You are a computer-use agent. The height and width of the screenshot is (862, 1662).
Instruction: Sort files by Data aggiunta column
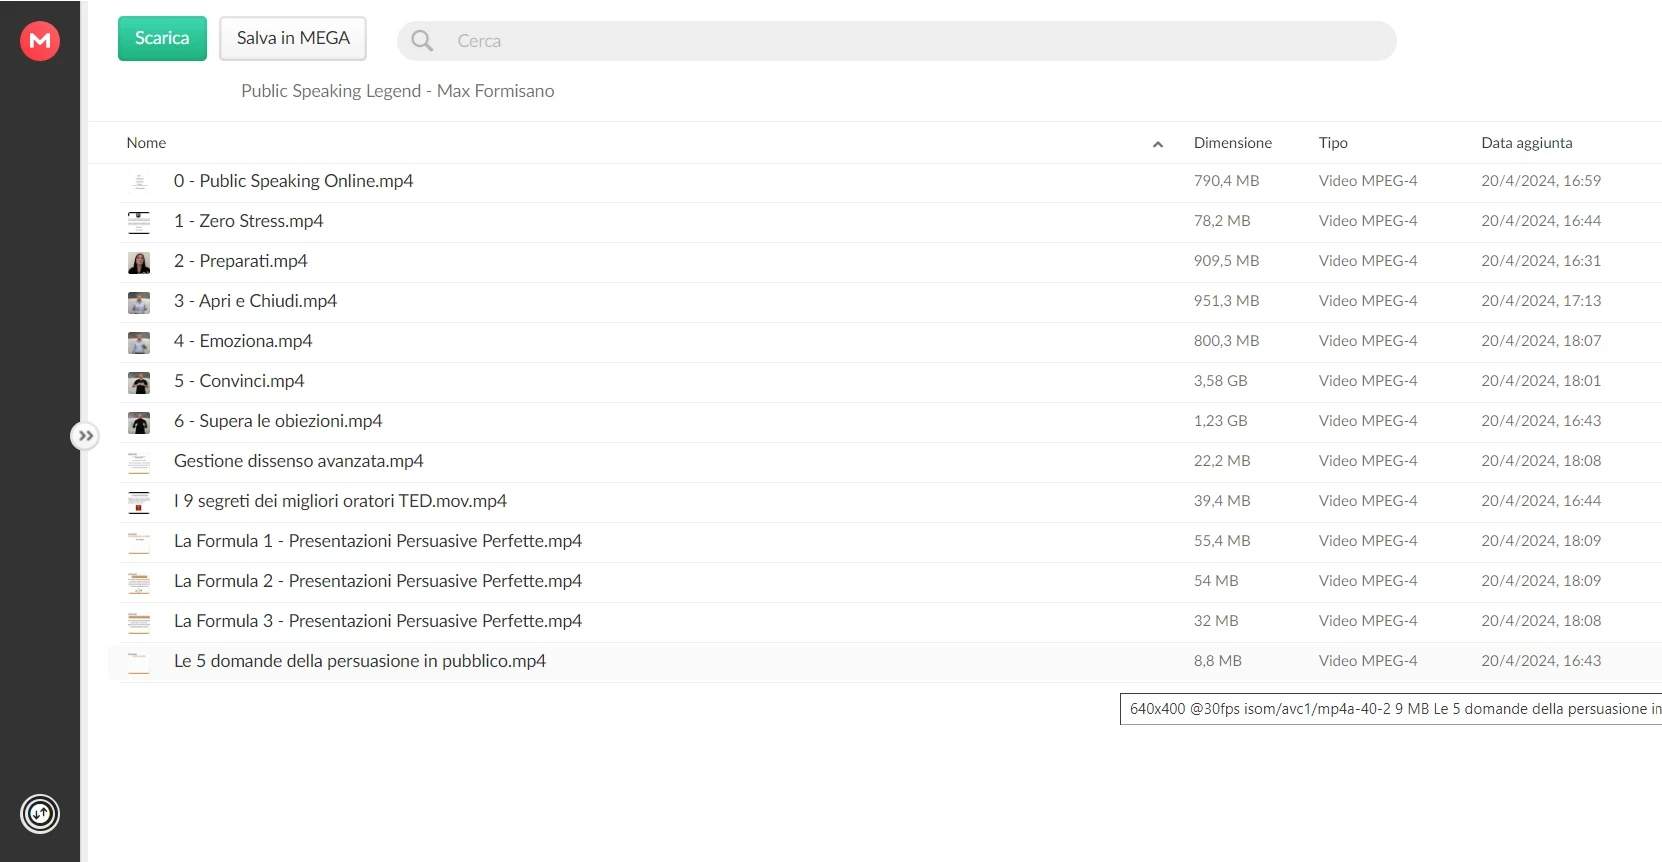1526,143
